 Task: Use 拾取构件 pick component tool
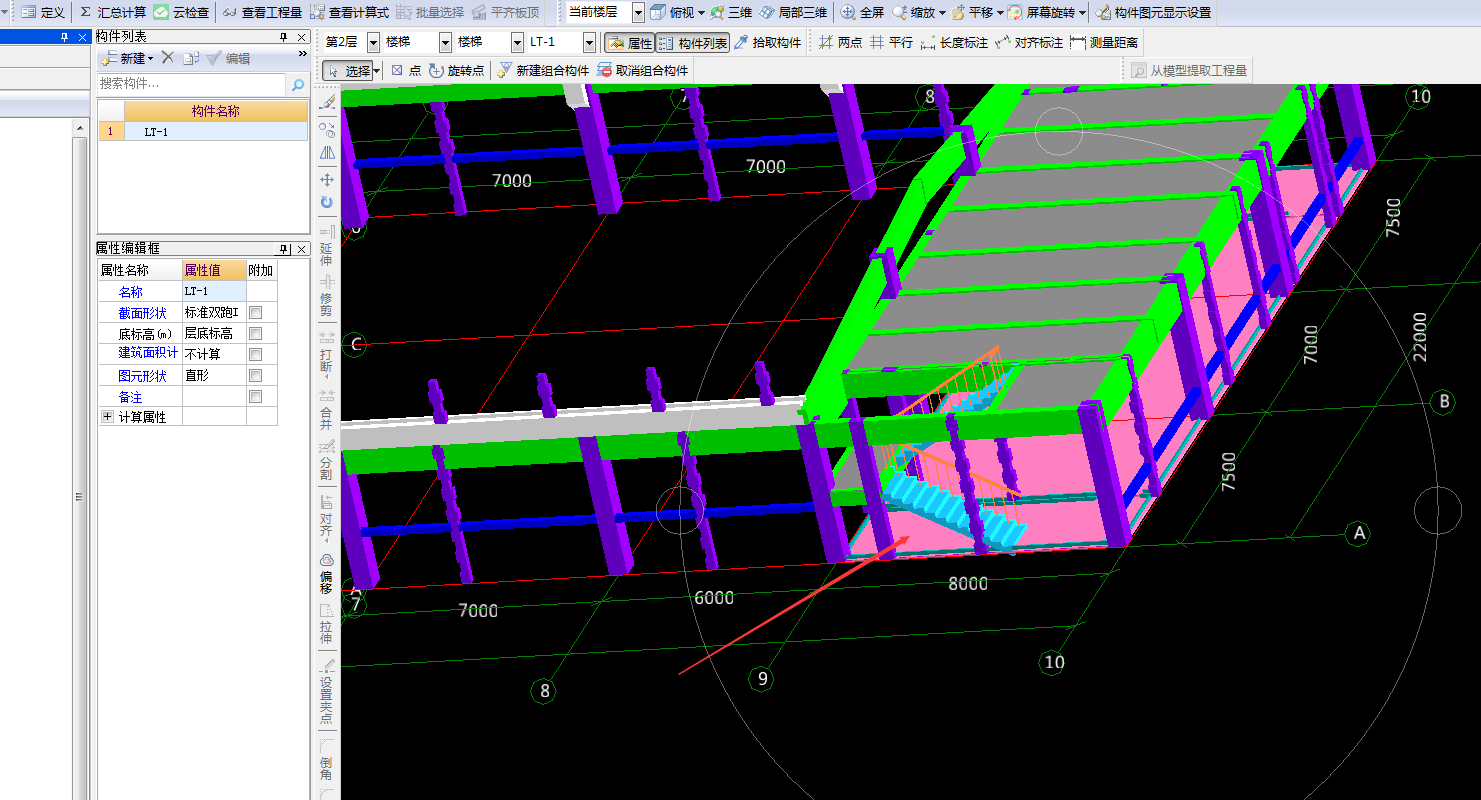click(x=768, y=43)
